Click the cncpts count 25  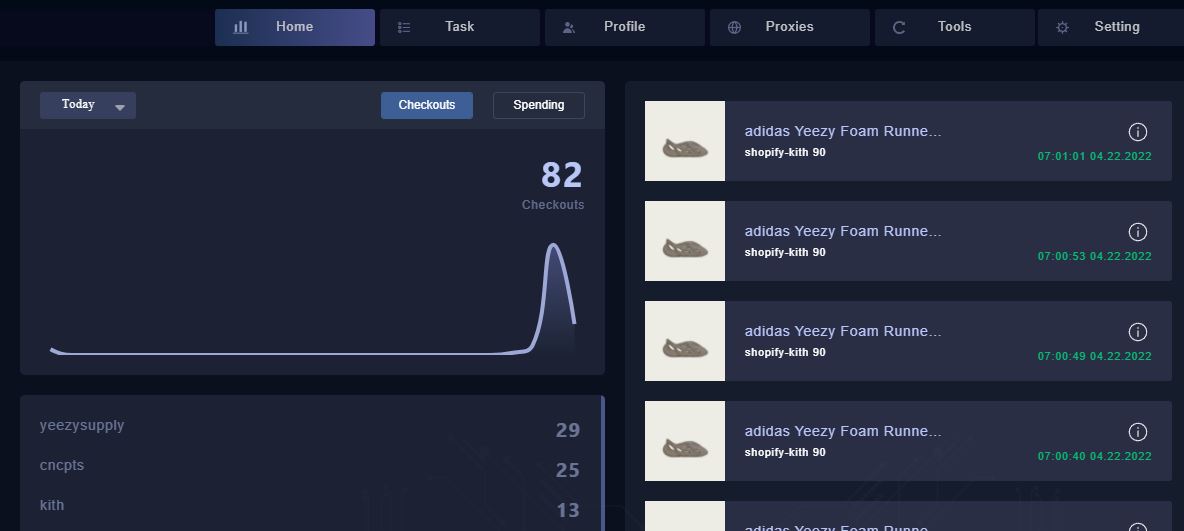[568, 471]
